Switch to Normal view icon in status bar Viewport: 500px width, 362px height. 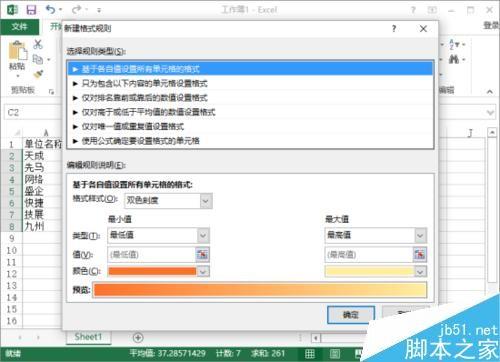(x=310, y=354)
